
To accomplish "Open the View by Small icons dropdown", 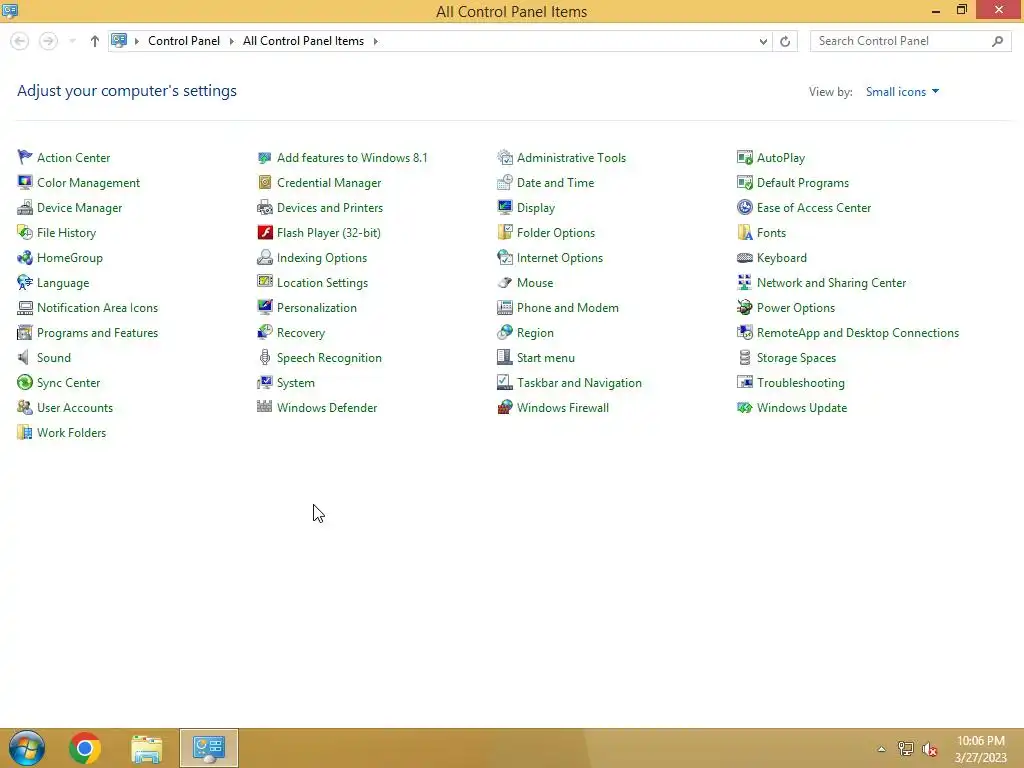I will point(903,92).
